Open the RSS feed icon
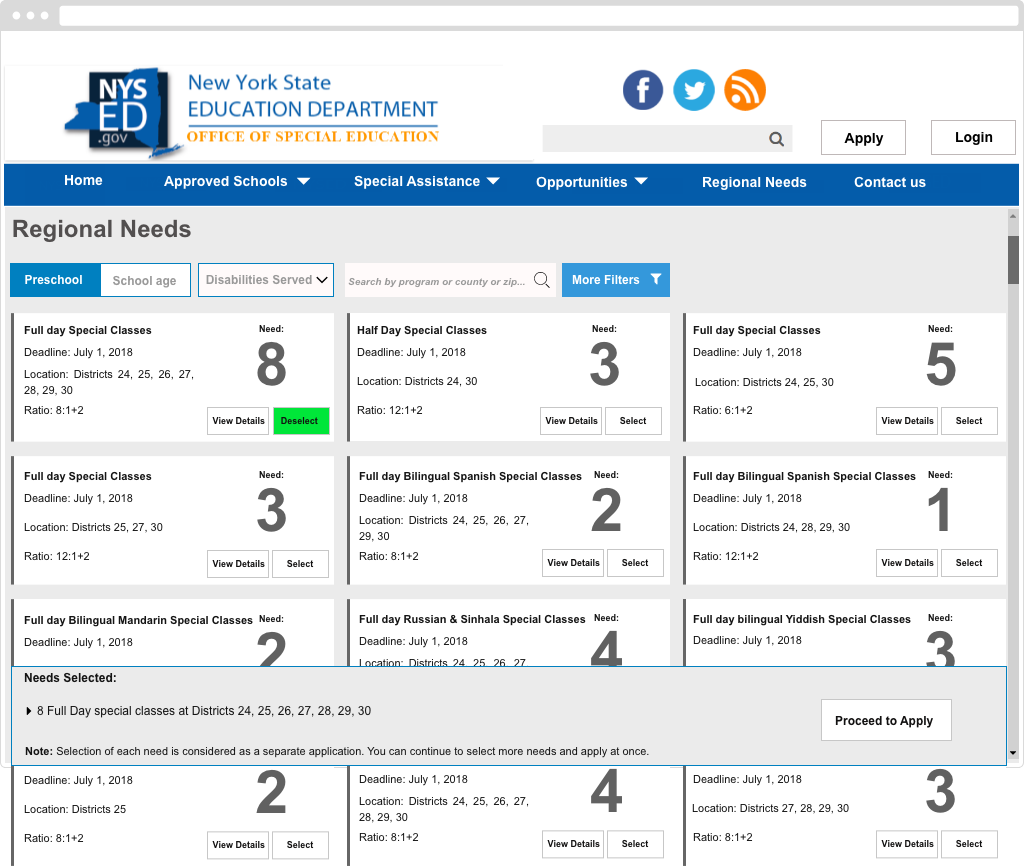This screenshot has height=866, width=1024. (745, 90)
